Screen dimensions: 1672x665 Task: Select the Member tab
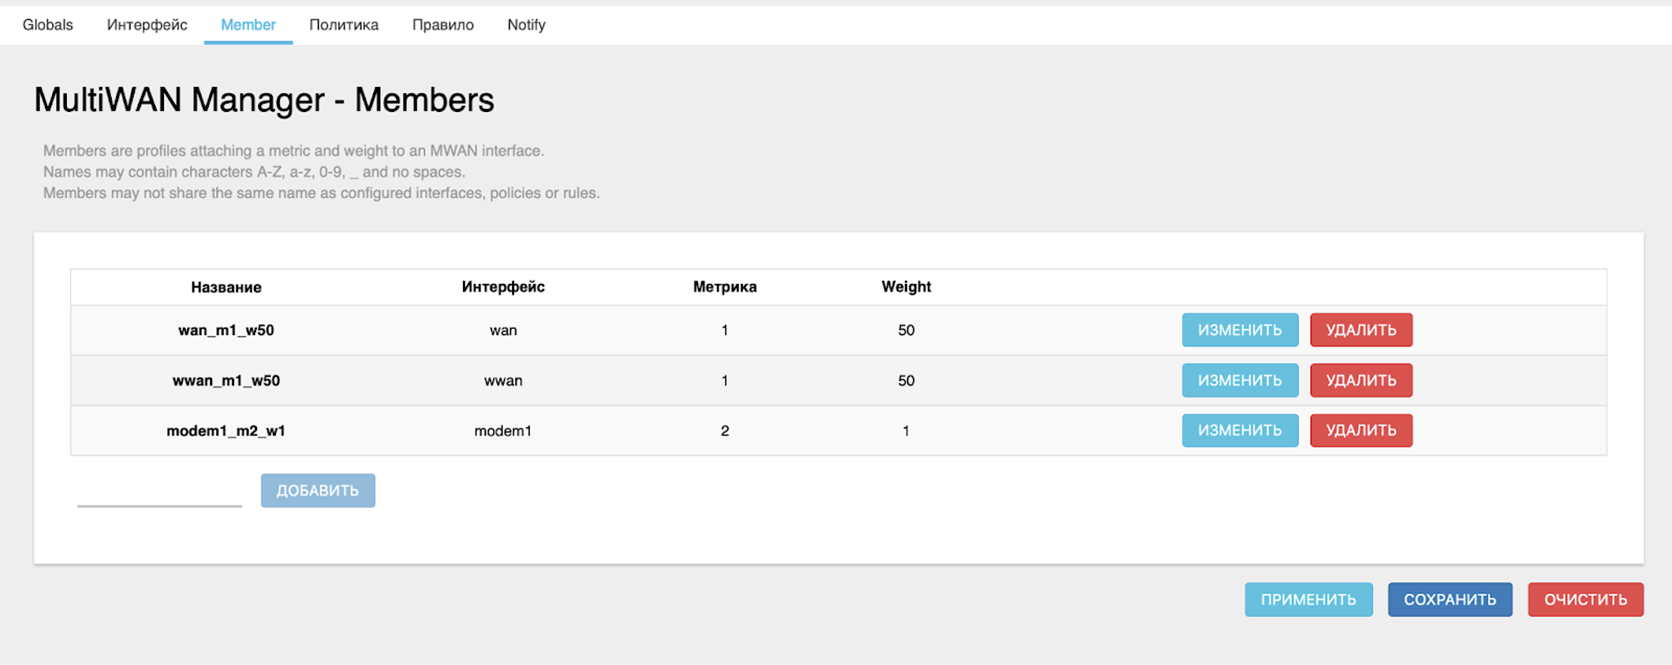(x=248, y=25)
